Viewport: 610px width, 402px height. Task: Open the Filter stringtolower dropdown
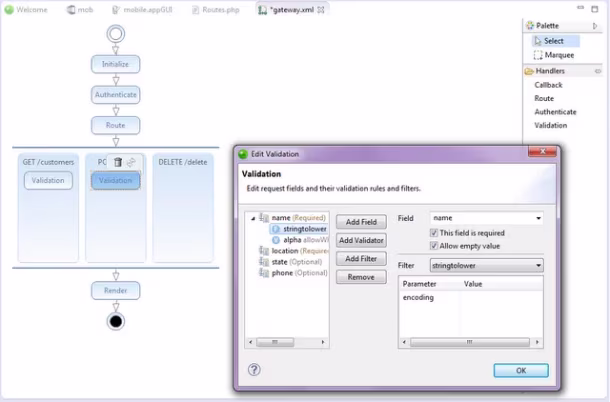point(538,266)
